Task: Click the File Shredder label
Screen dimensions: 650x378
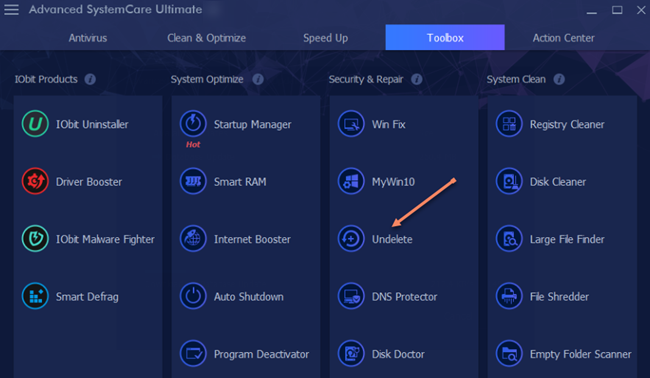Action: click(559, 297)
